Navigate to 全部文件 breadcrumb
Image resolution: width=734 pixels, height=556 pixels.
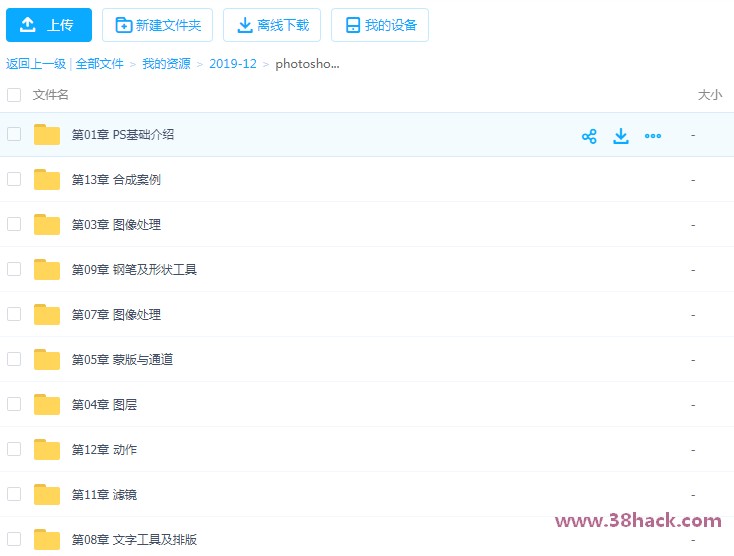(99, 64)
